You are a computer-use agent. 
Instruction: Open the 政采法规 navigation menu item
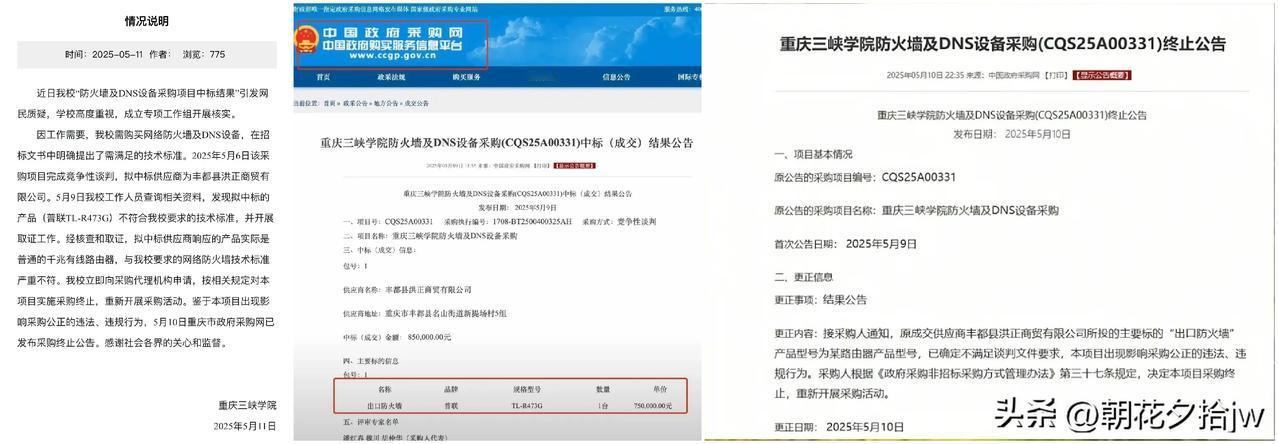click(x=389, y=77)
